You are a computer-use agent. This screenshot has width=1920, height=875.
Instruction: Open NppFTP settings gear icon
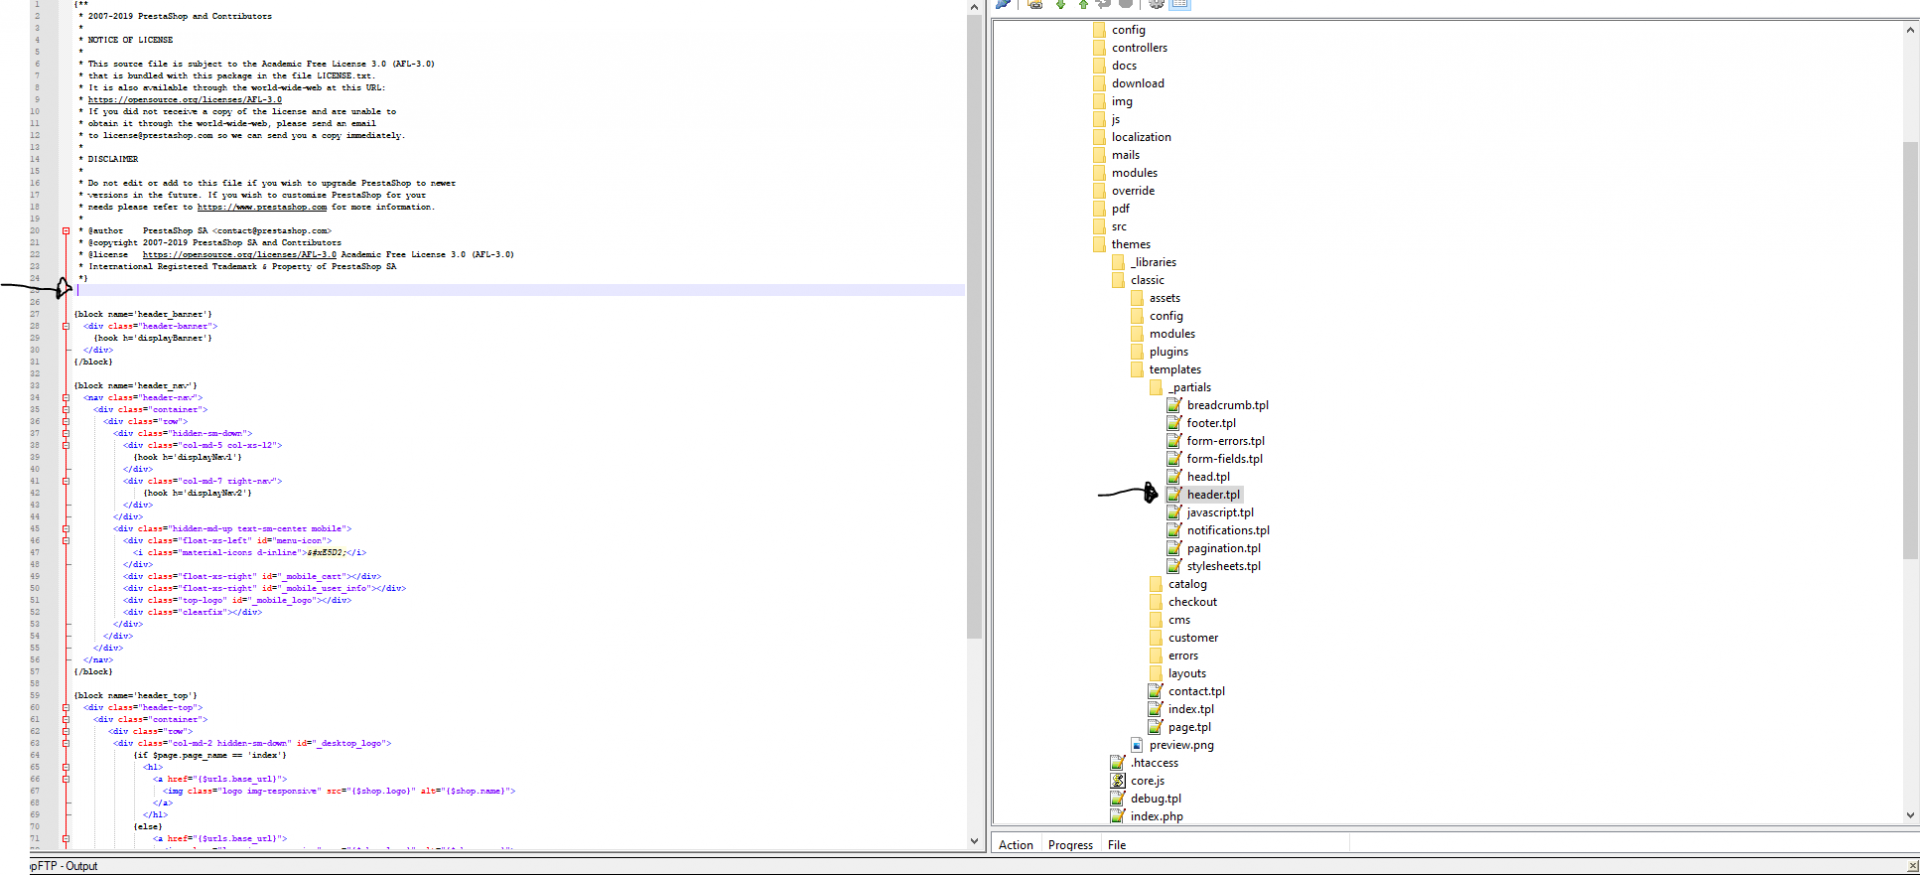coord(1156,4)
